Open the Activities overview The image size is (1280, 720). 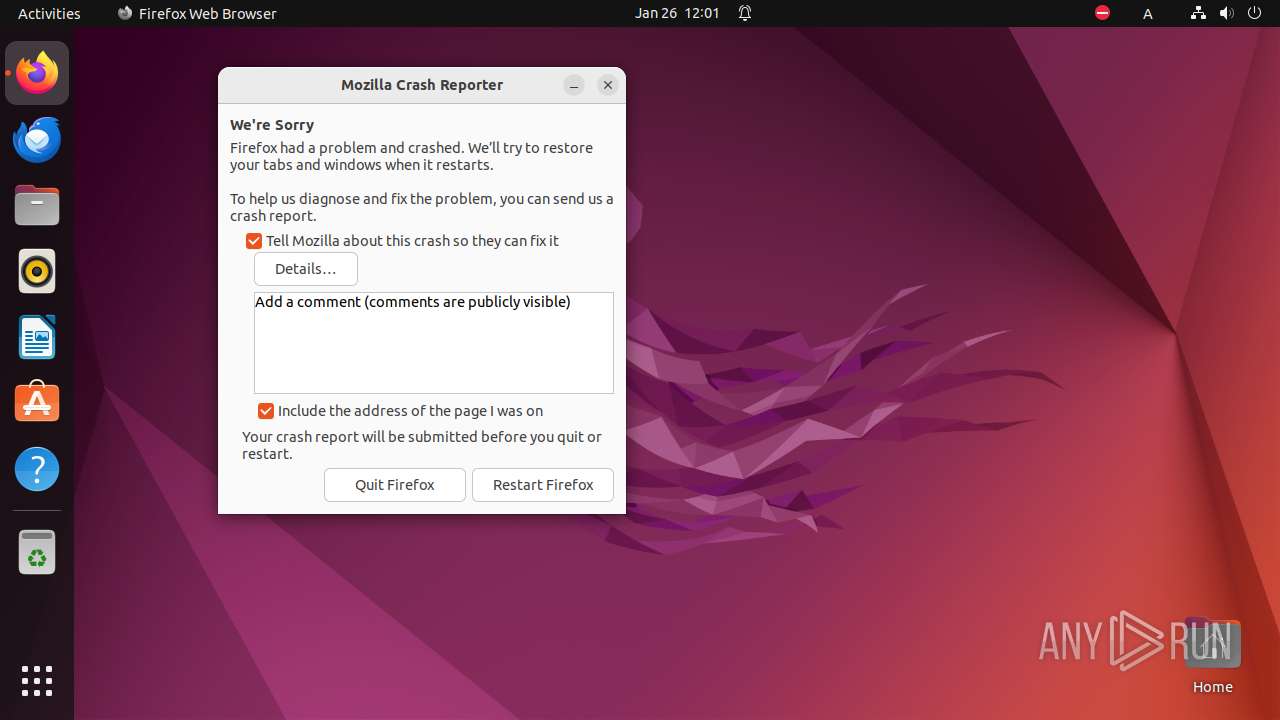(x=49, y=13)
